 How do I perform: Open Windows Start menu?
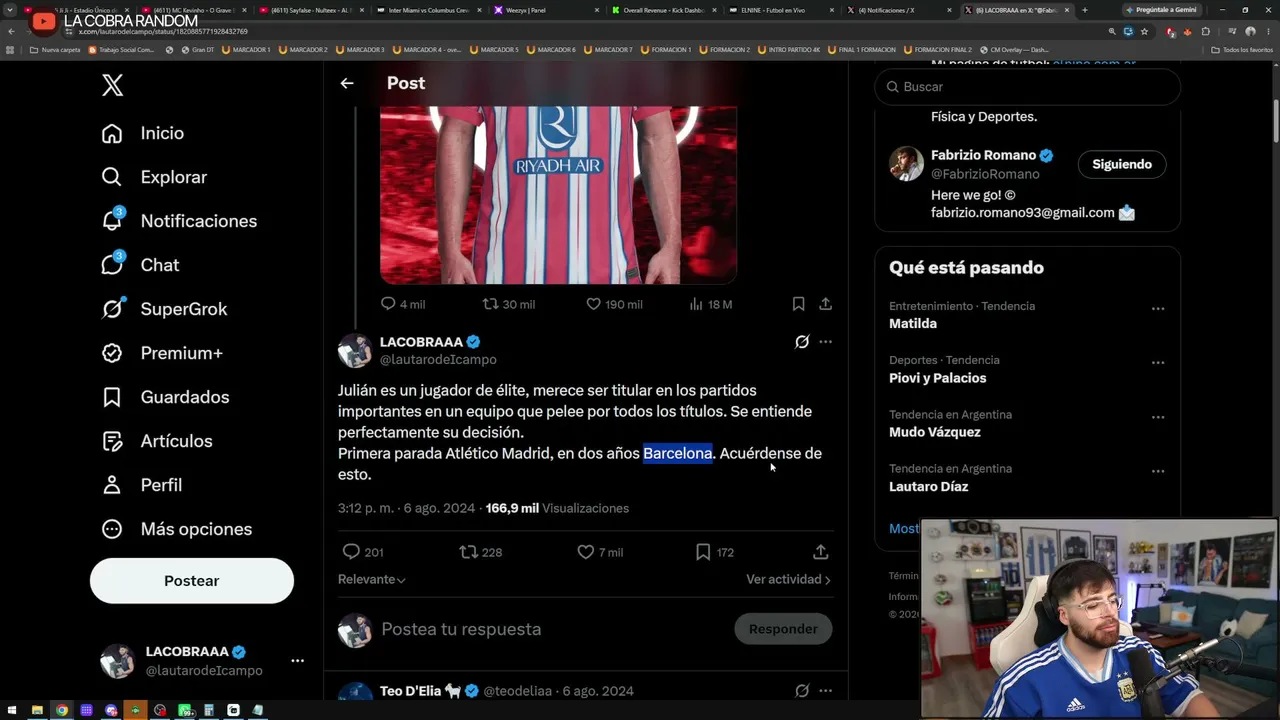tap(13, 710)
